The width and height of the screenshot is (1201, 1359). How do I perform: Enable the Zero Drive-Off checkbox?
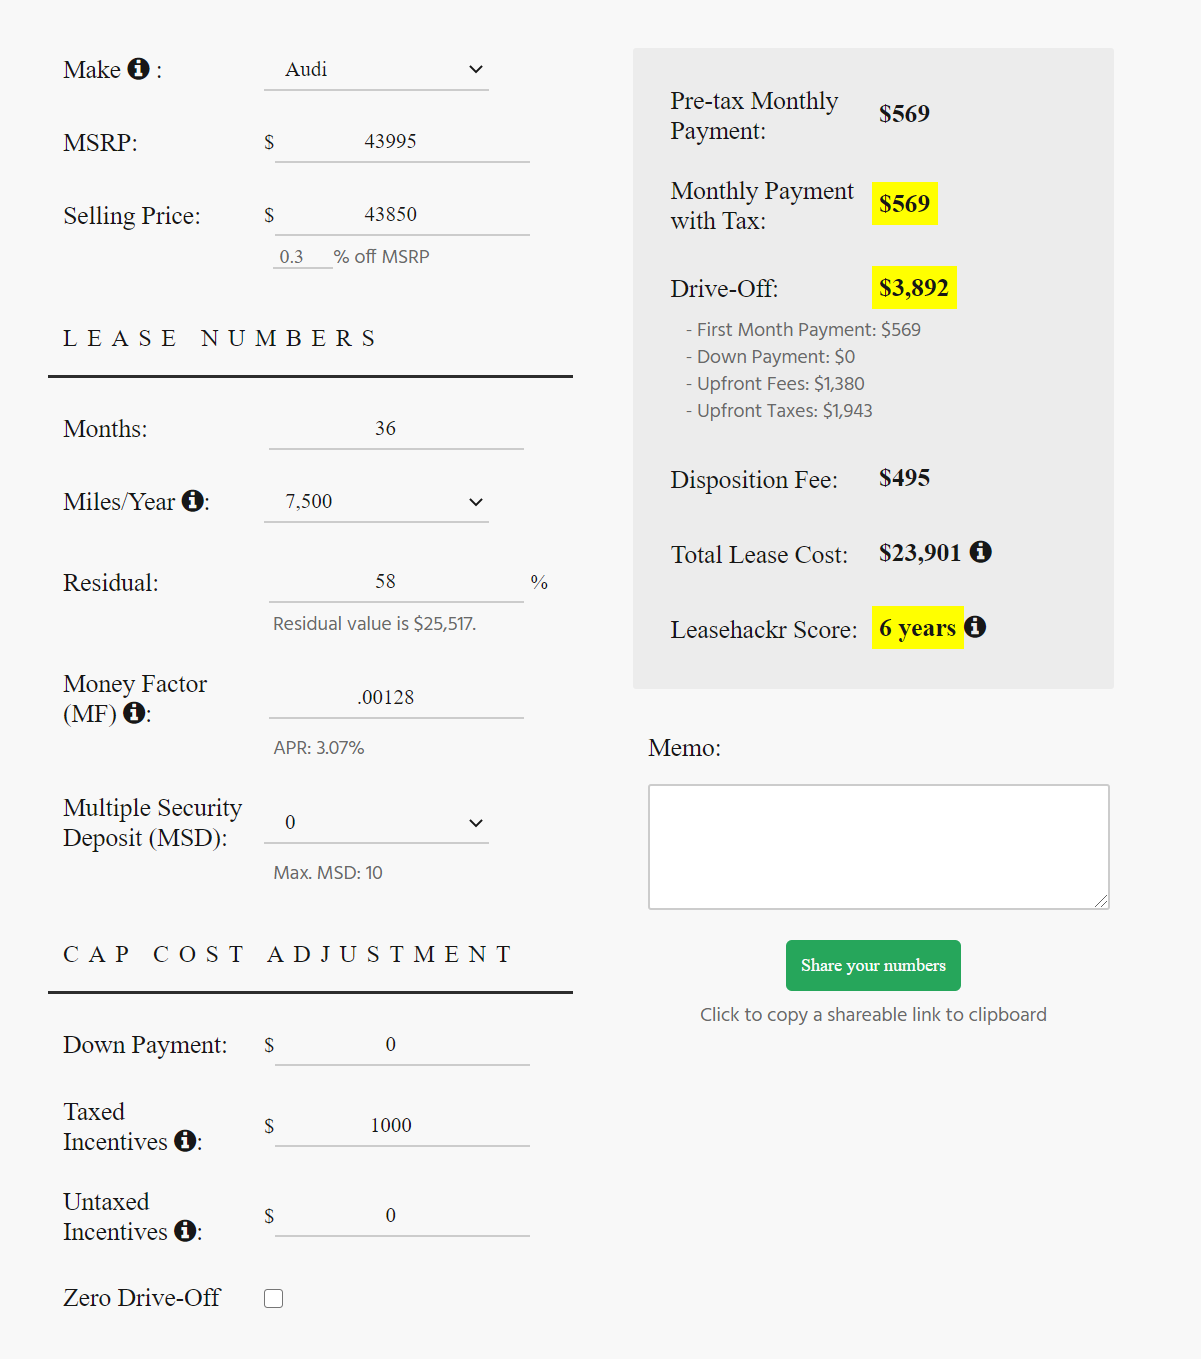273,1298
